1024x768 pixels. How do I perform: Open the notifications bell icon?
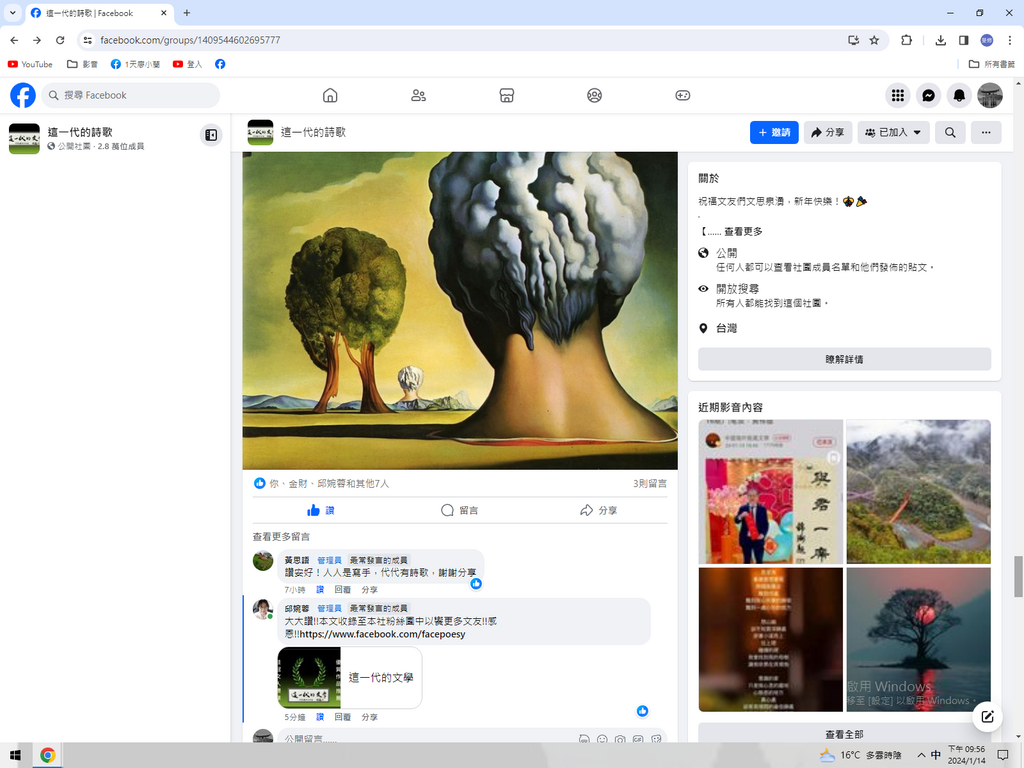959,95
